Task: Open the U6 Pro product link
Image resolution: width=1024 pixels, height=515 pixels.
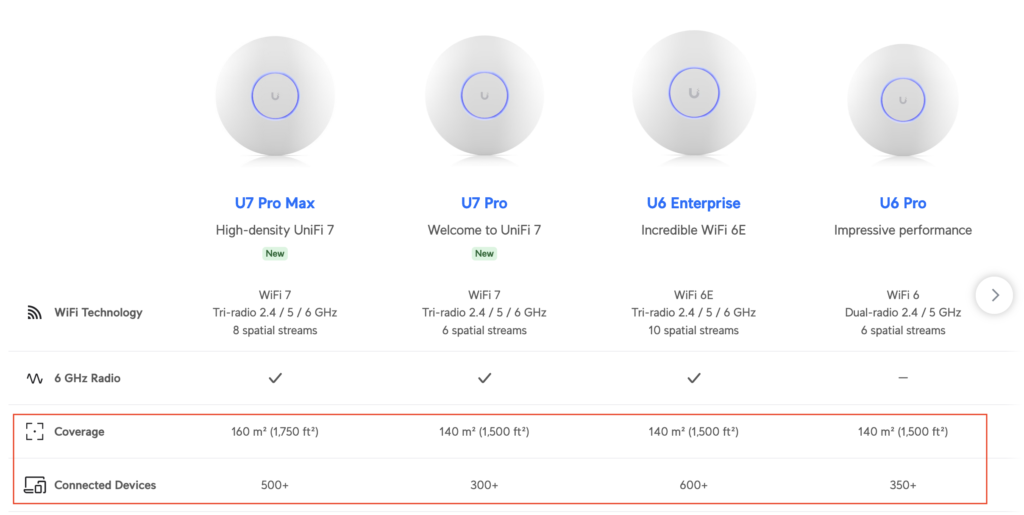Action: click(x=903, y=203)
